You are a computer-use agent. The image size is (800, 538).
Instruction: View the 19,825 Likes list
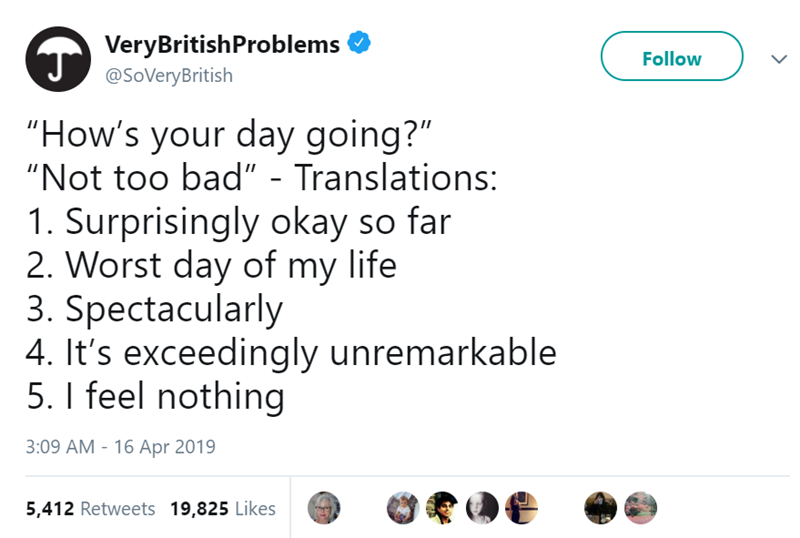(x=222, y=509)
